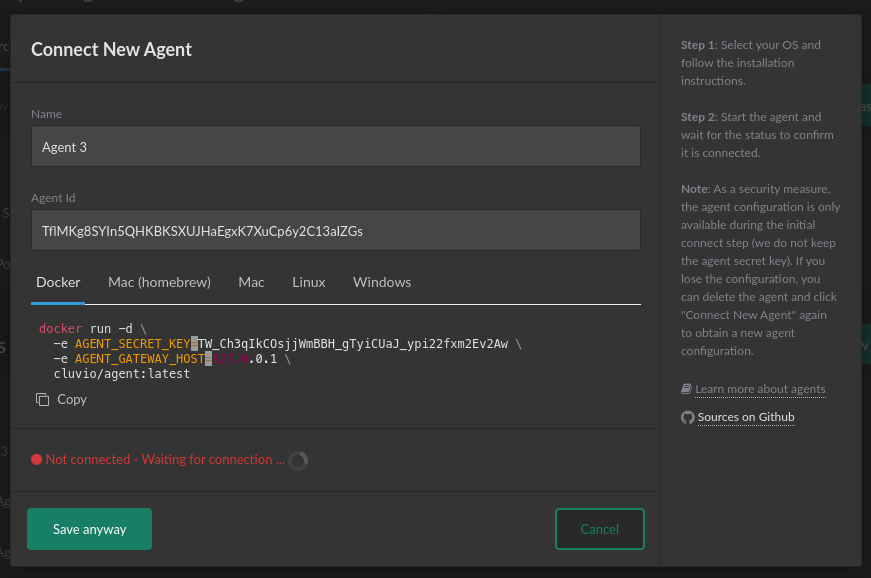
Task: Click the AGENT_SECRET_KEY value in the command
Action: click(353, 344)
